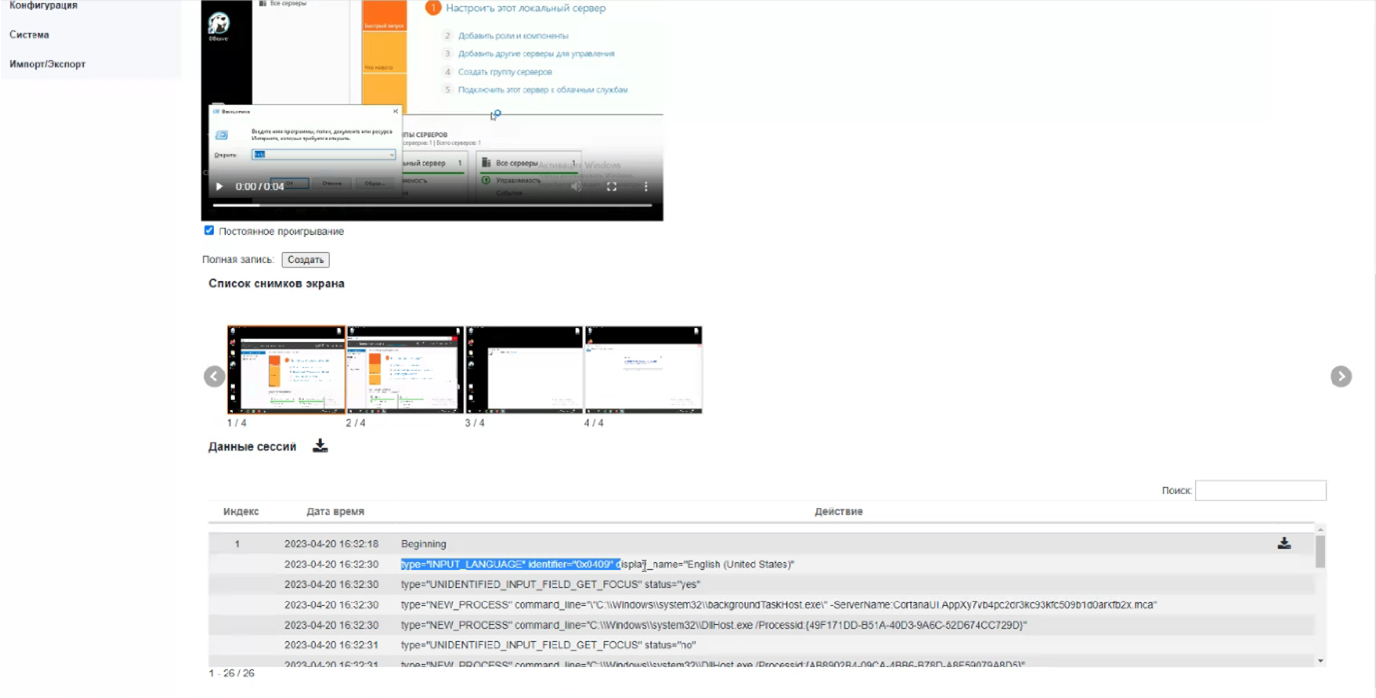Download session data next to Данные сессии
The height and width of the screenshot is (698, 1376).
[x=320, y=446]
